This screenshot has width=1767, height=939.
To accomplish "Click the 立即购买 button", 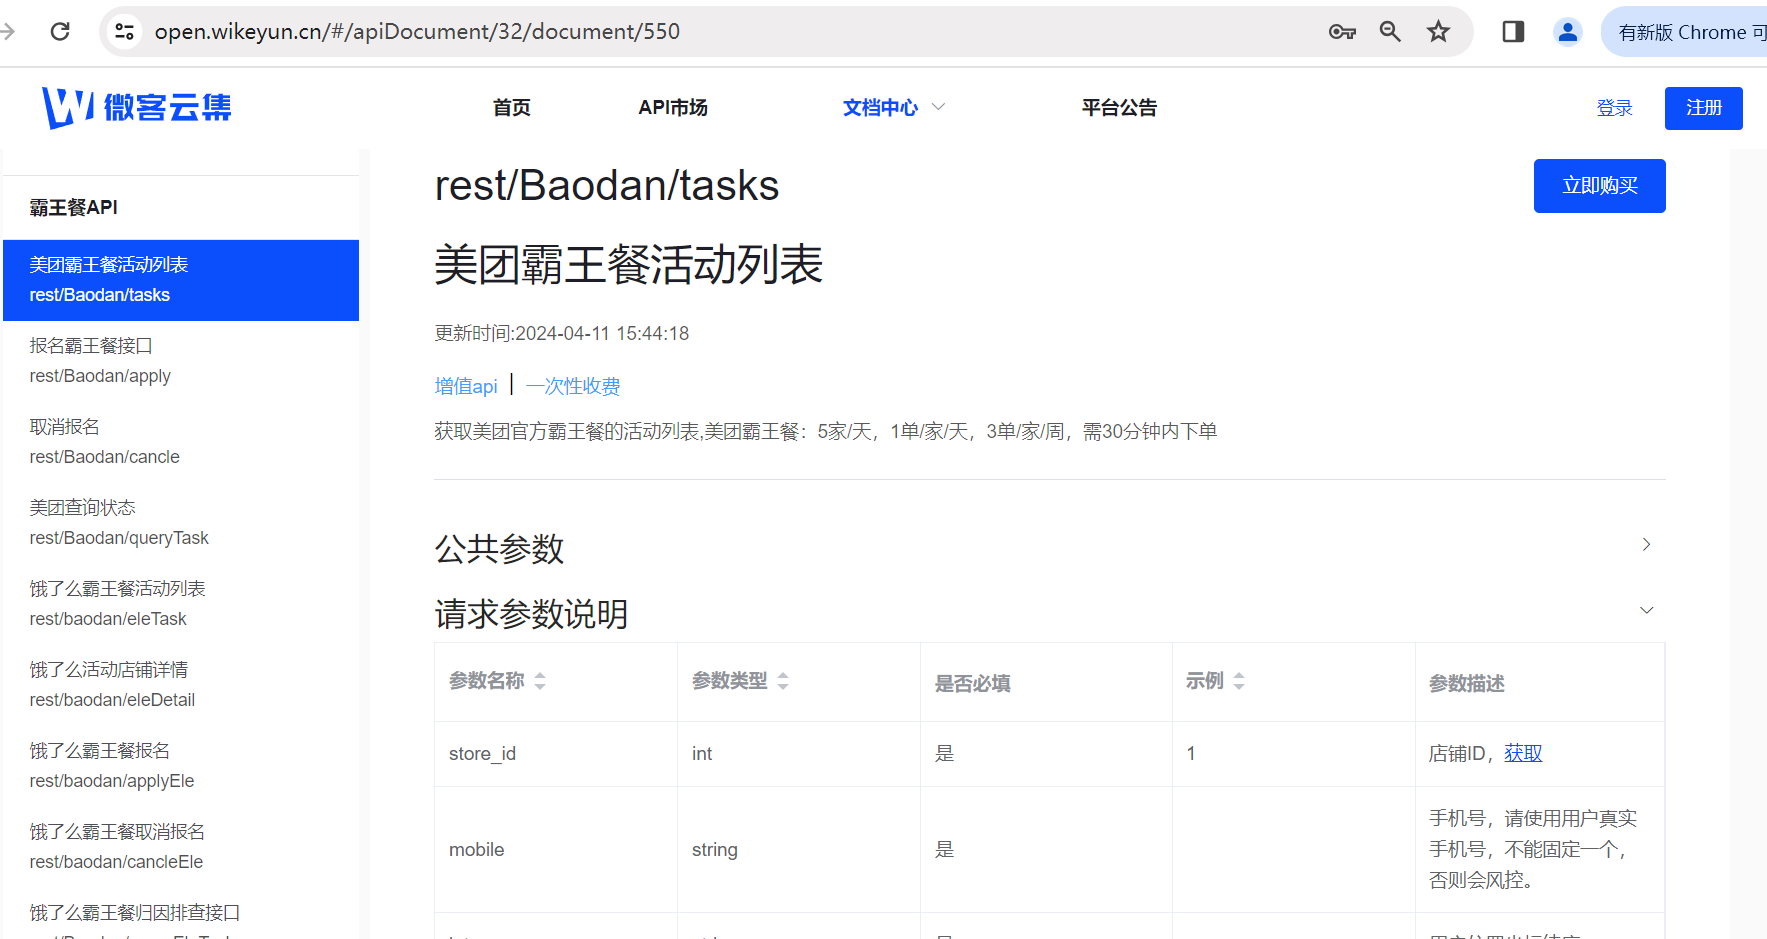I will (x=1600, y=186).
